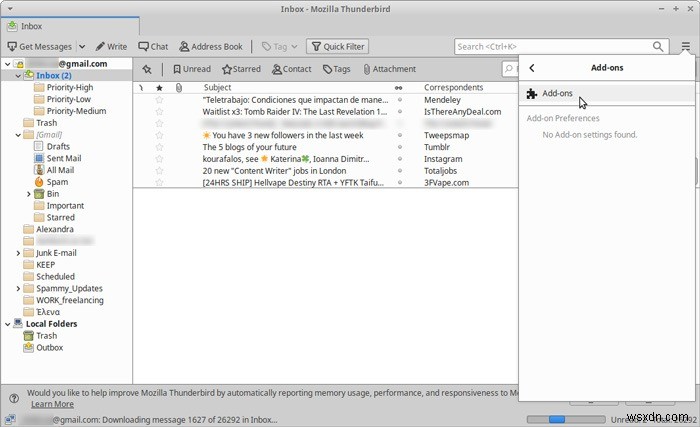700x427 pixels.
Task: Filter messages by Contact
Action: [x=292, y=69]
